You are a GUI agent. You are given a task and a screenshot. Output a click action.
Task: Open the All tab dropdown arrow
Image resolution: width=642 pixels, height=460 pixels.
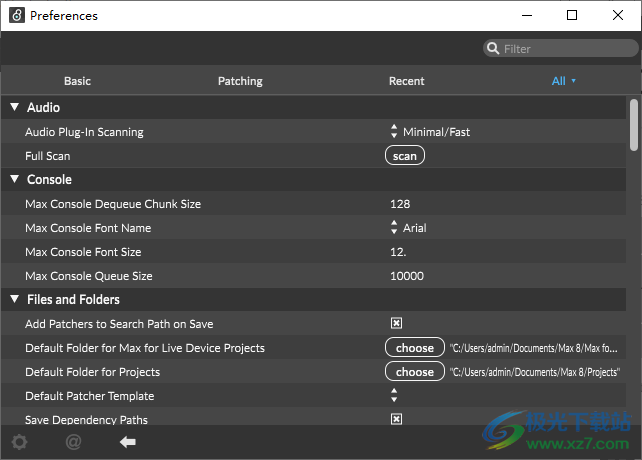coord(573,81)
